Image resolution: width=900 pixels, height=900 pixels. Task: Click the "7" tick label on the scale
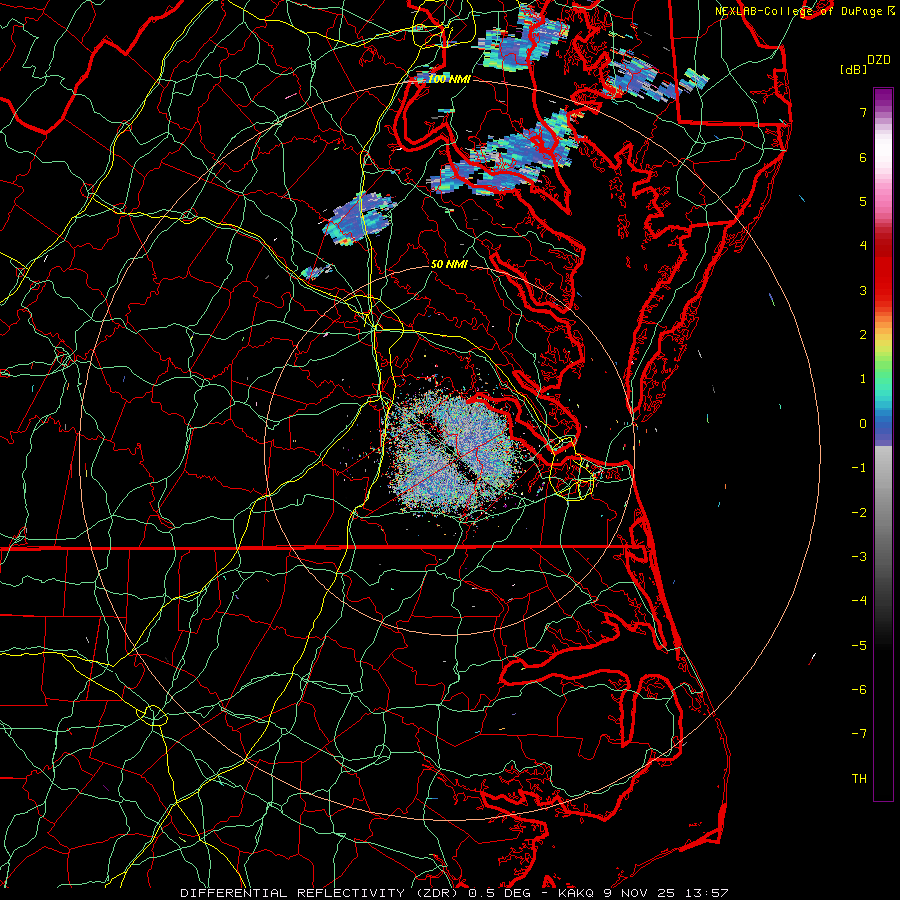pyautogui.click(x=863, y=112)
